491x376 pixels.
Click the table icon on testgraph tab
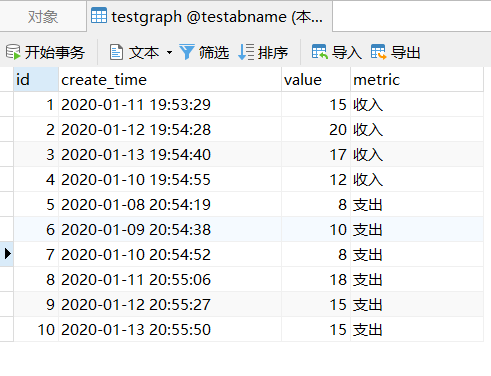tap(99, 16)
